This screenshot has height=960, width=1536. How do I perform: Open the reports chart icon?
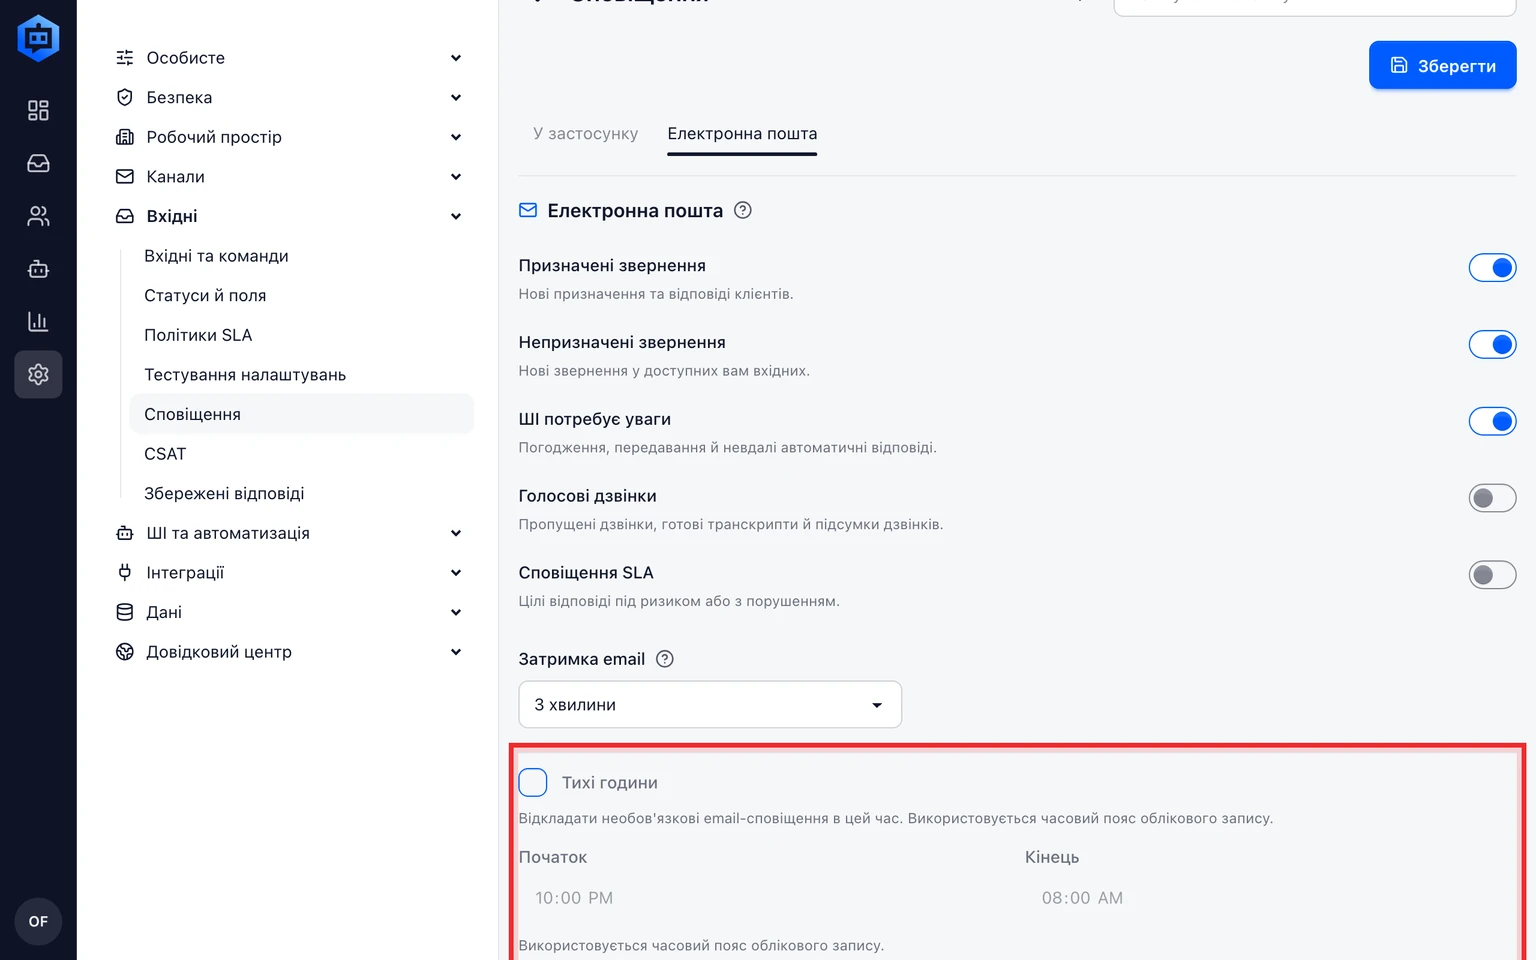pyautogui.click(x=38, y=322)
